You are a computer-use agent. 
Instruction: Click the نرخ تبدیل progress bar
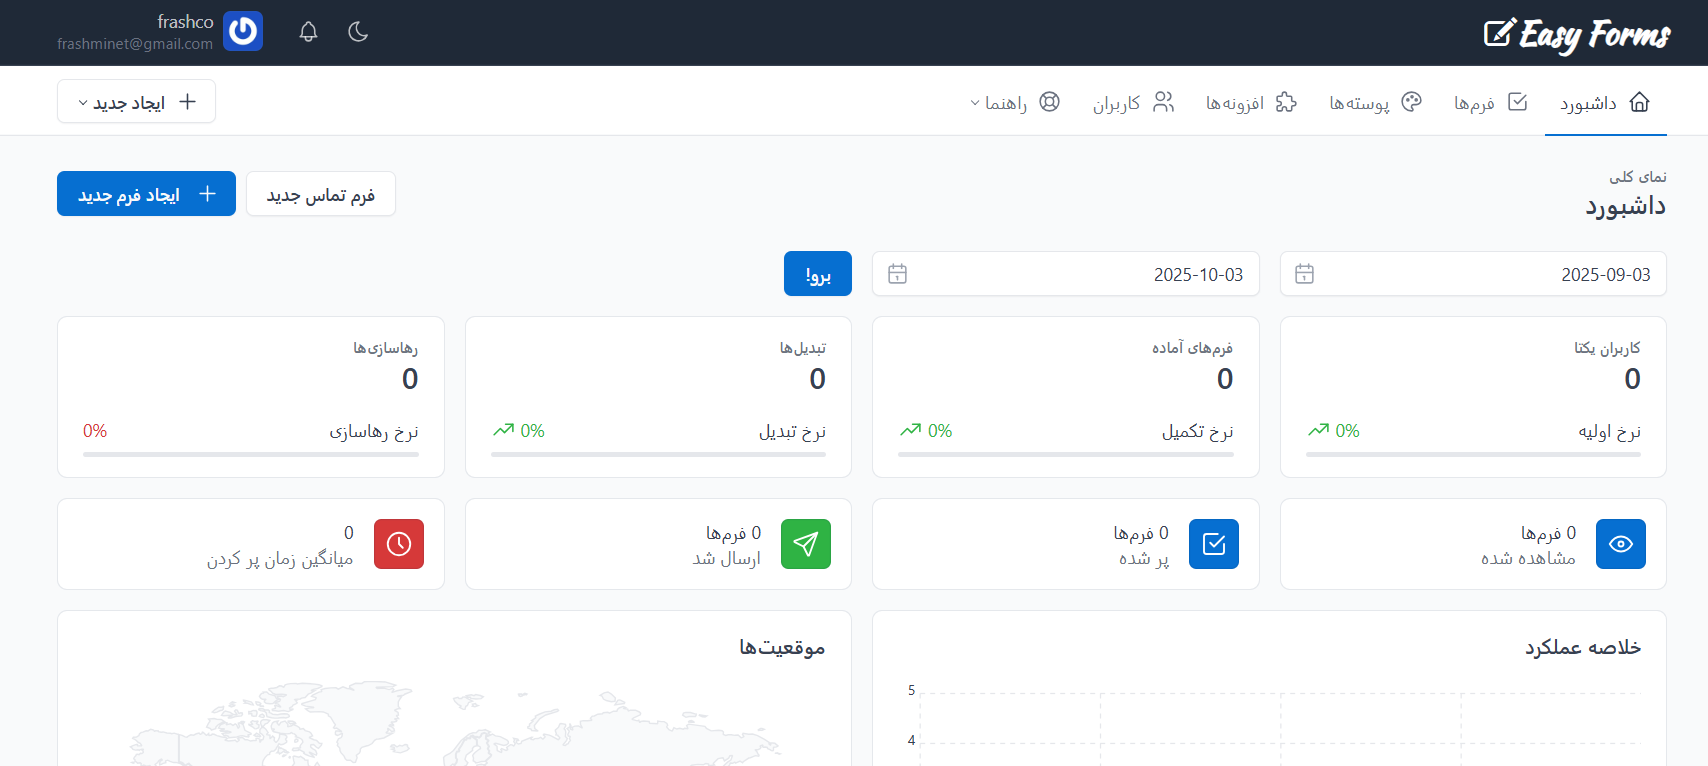658,454
